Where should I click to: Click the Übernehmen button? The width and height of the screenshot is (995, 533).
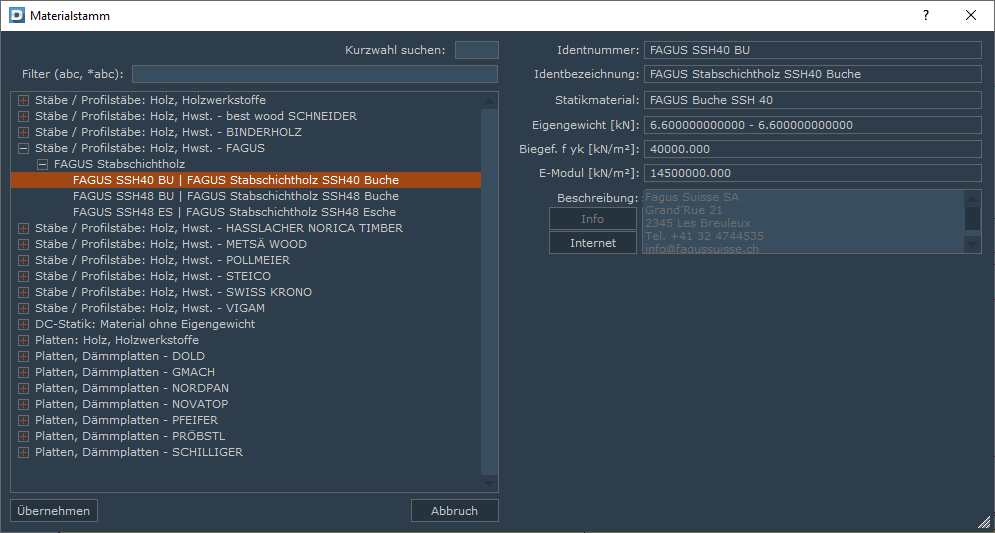[x=54, y=511]
